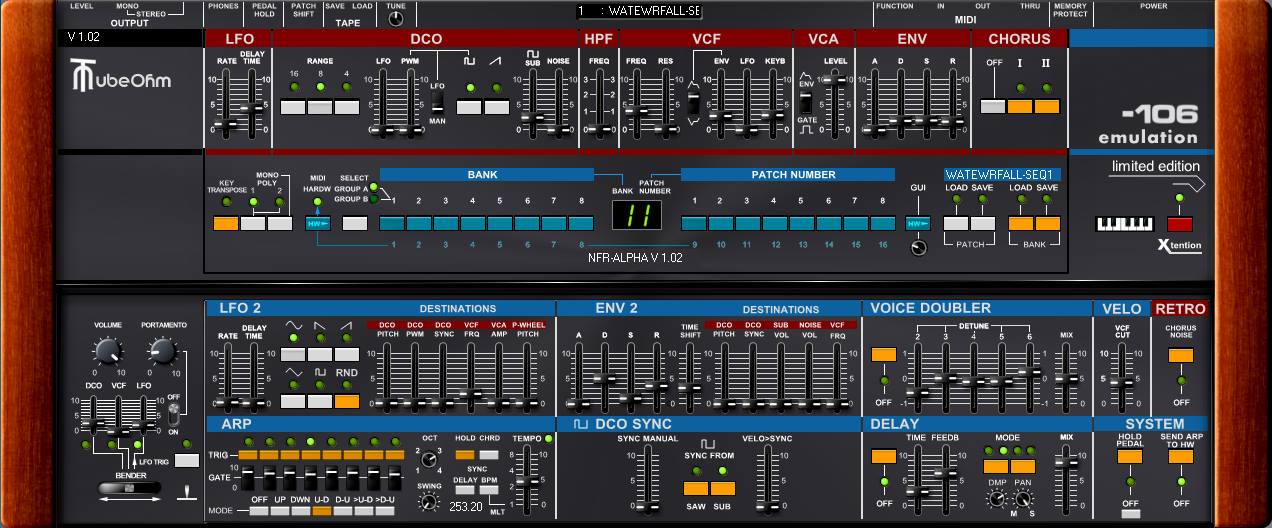
Task: Select CHORUS mode I
Action: click(1019, 107)
